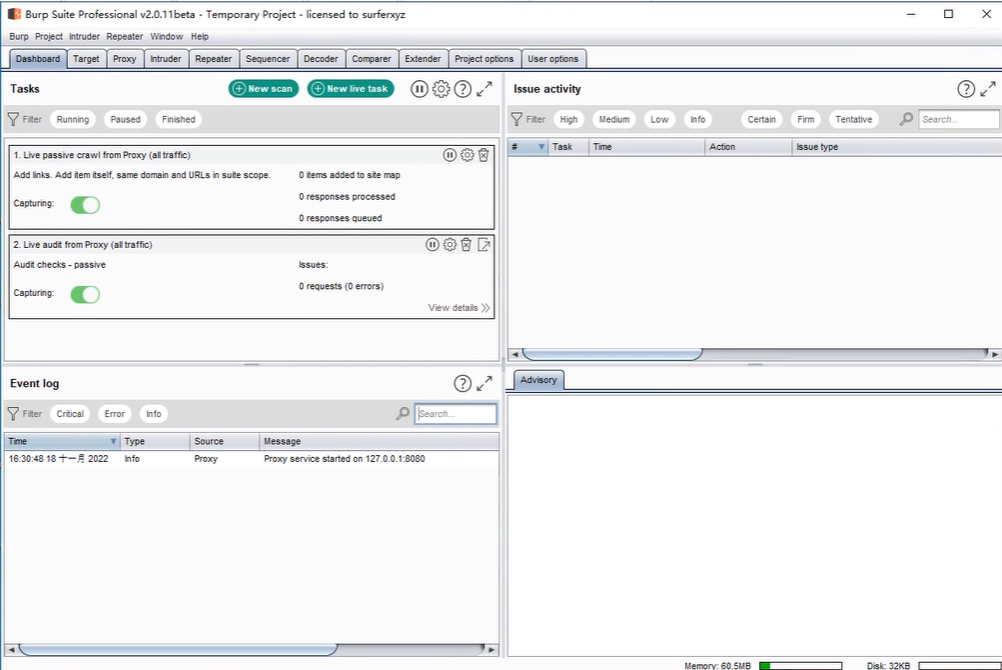This screenshot has width=1002, height=670.
Task: Select the Advisory tab
Action: (538, 380)
